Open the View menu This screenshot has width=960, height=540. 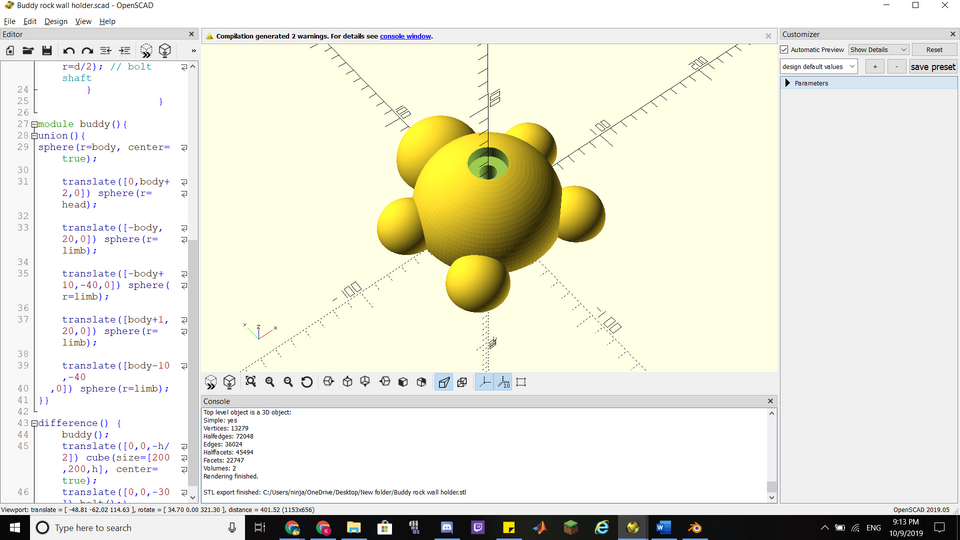coord(83,21)
